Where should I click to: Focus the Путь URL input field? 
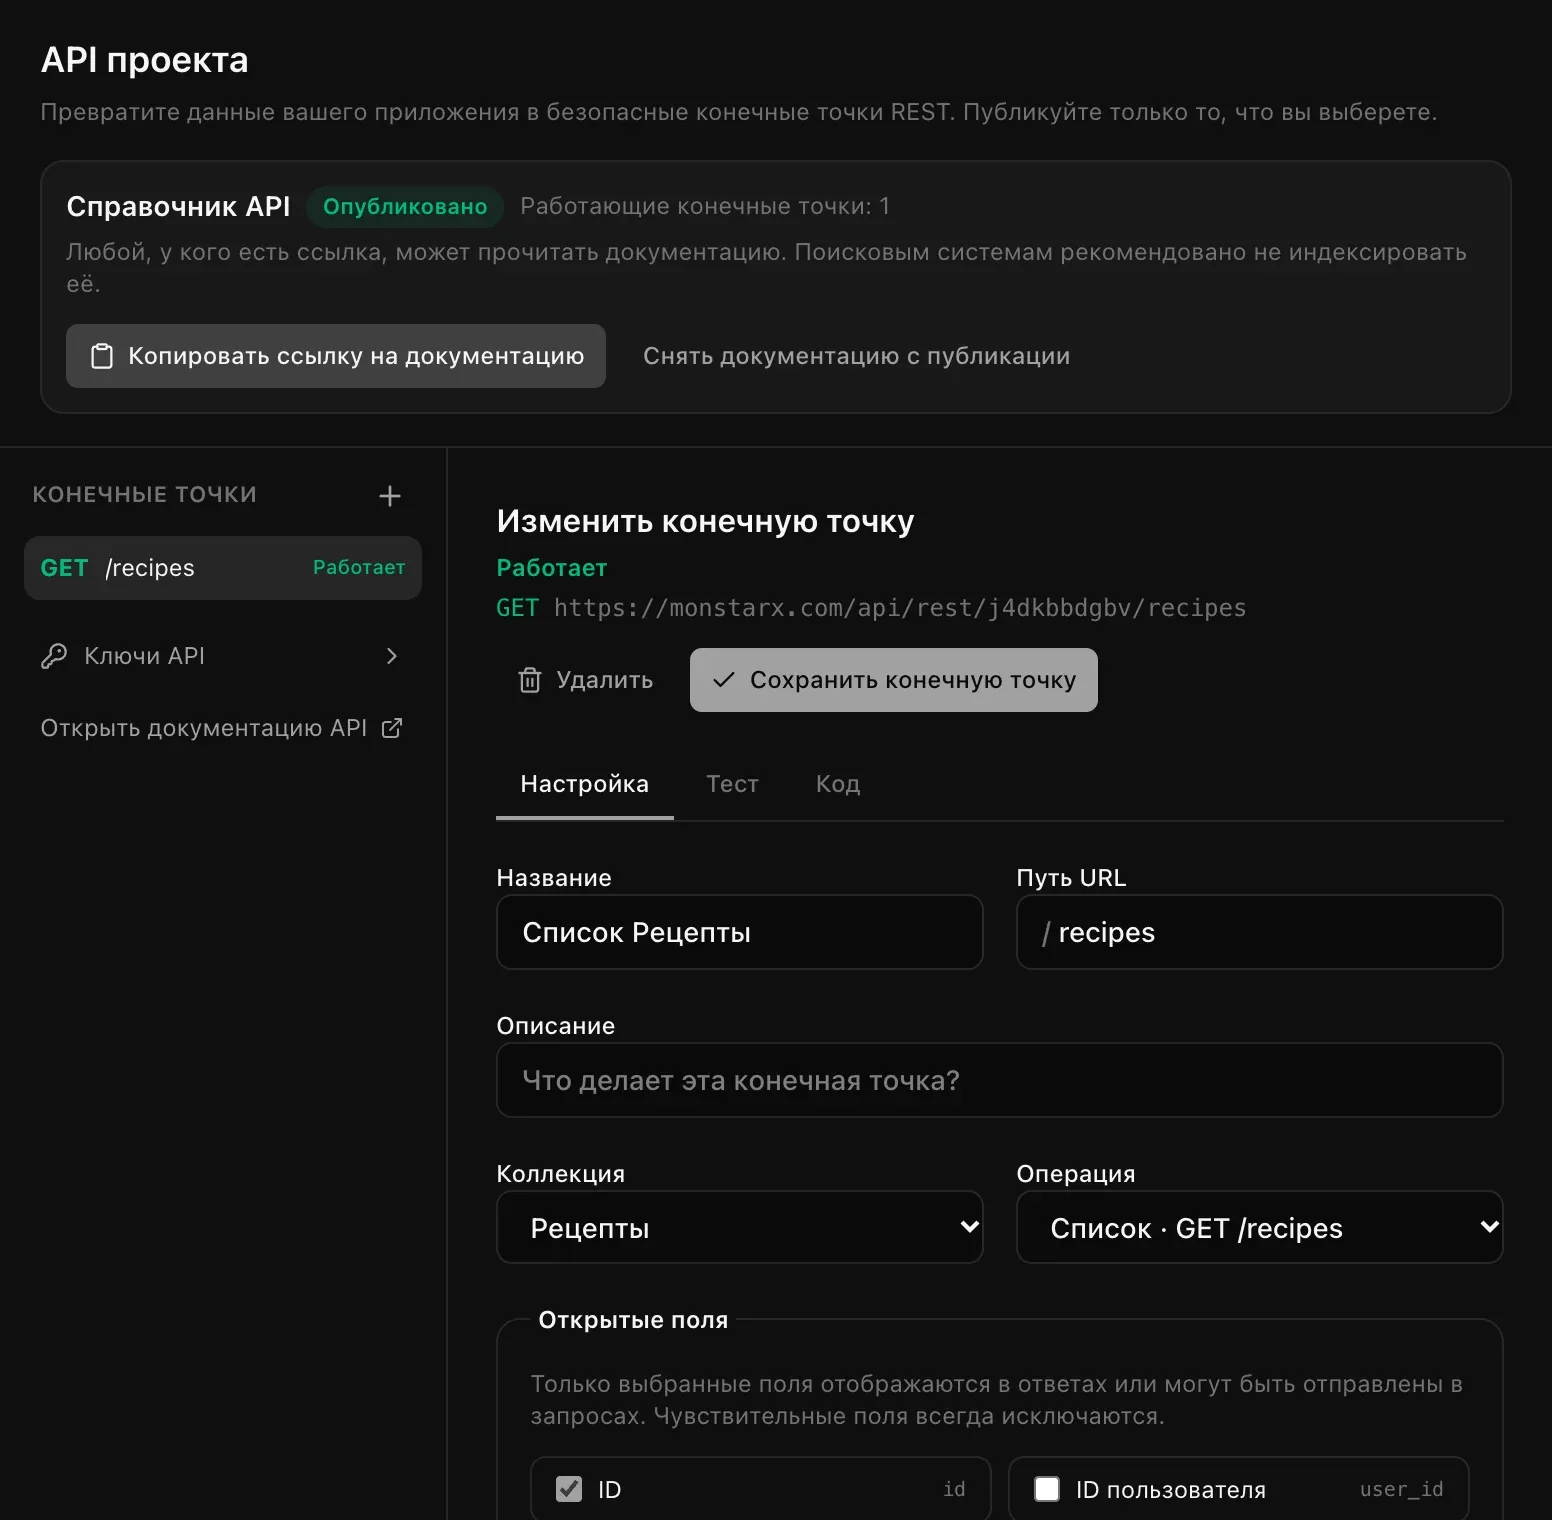(1260, 932)
